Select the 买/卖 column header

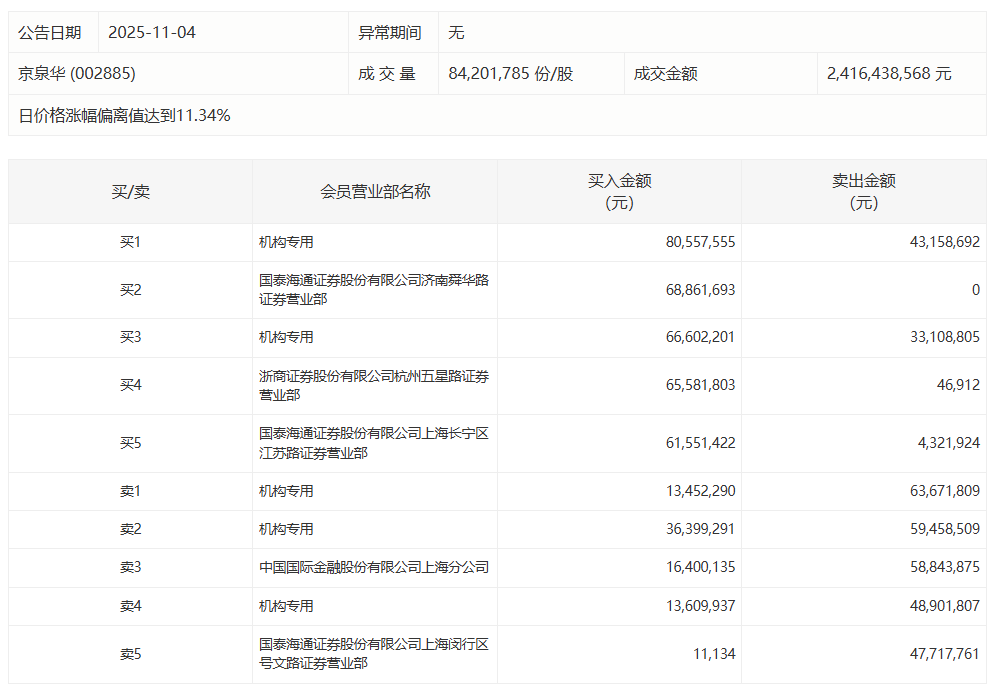tap(130, 191)
